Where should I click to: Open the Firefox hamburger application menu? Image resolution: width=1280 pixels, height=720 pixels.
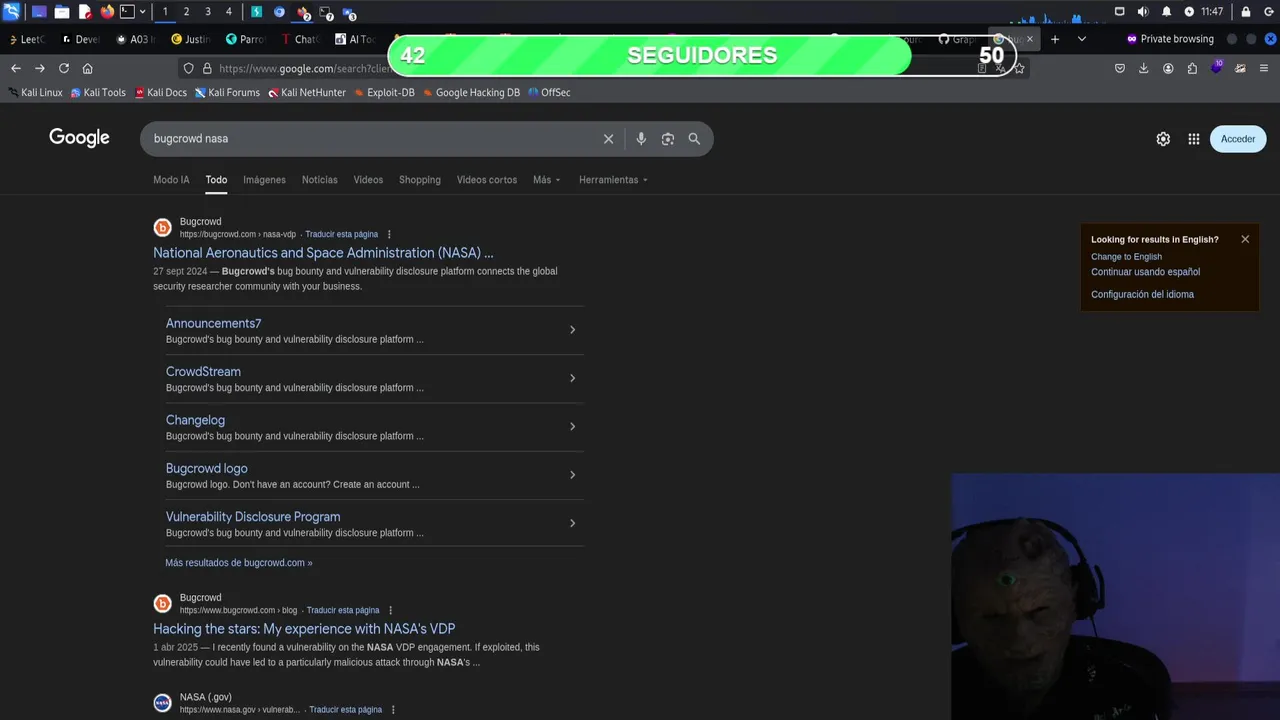click(1265, 68)
